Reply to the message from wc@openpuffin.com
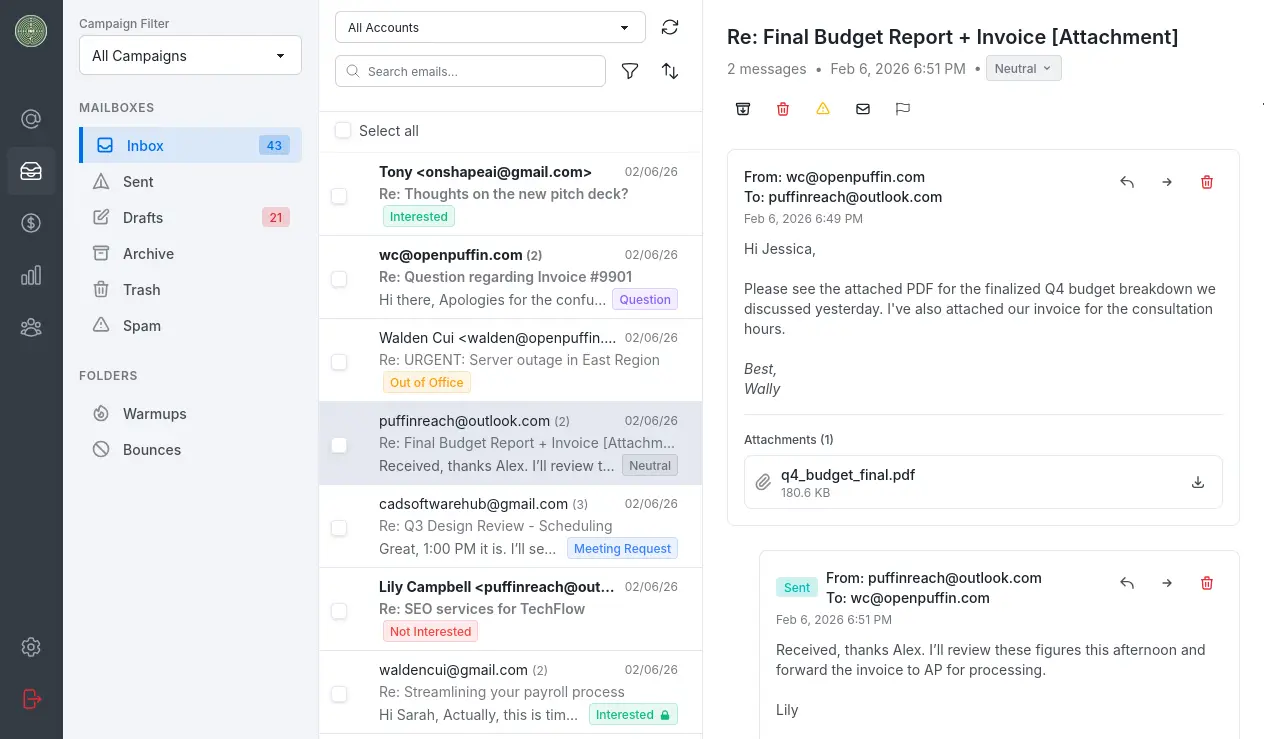1264x739 pixels. [x=1127, y=182]
